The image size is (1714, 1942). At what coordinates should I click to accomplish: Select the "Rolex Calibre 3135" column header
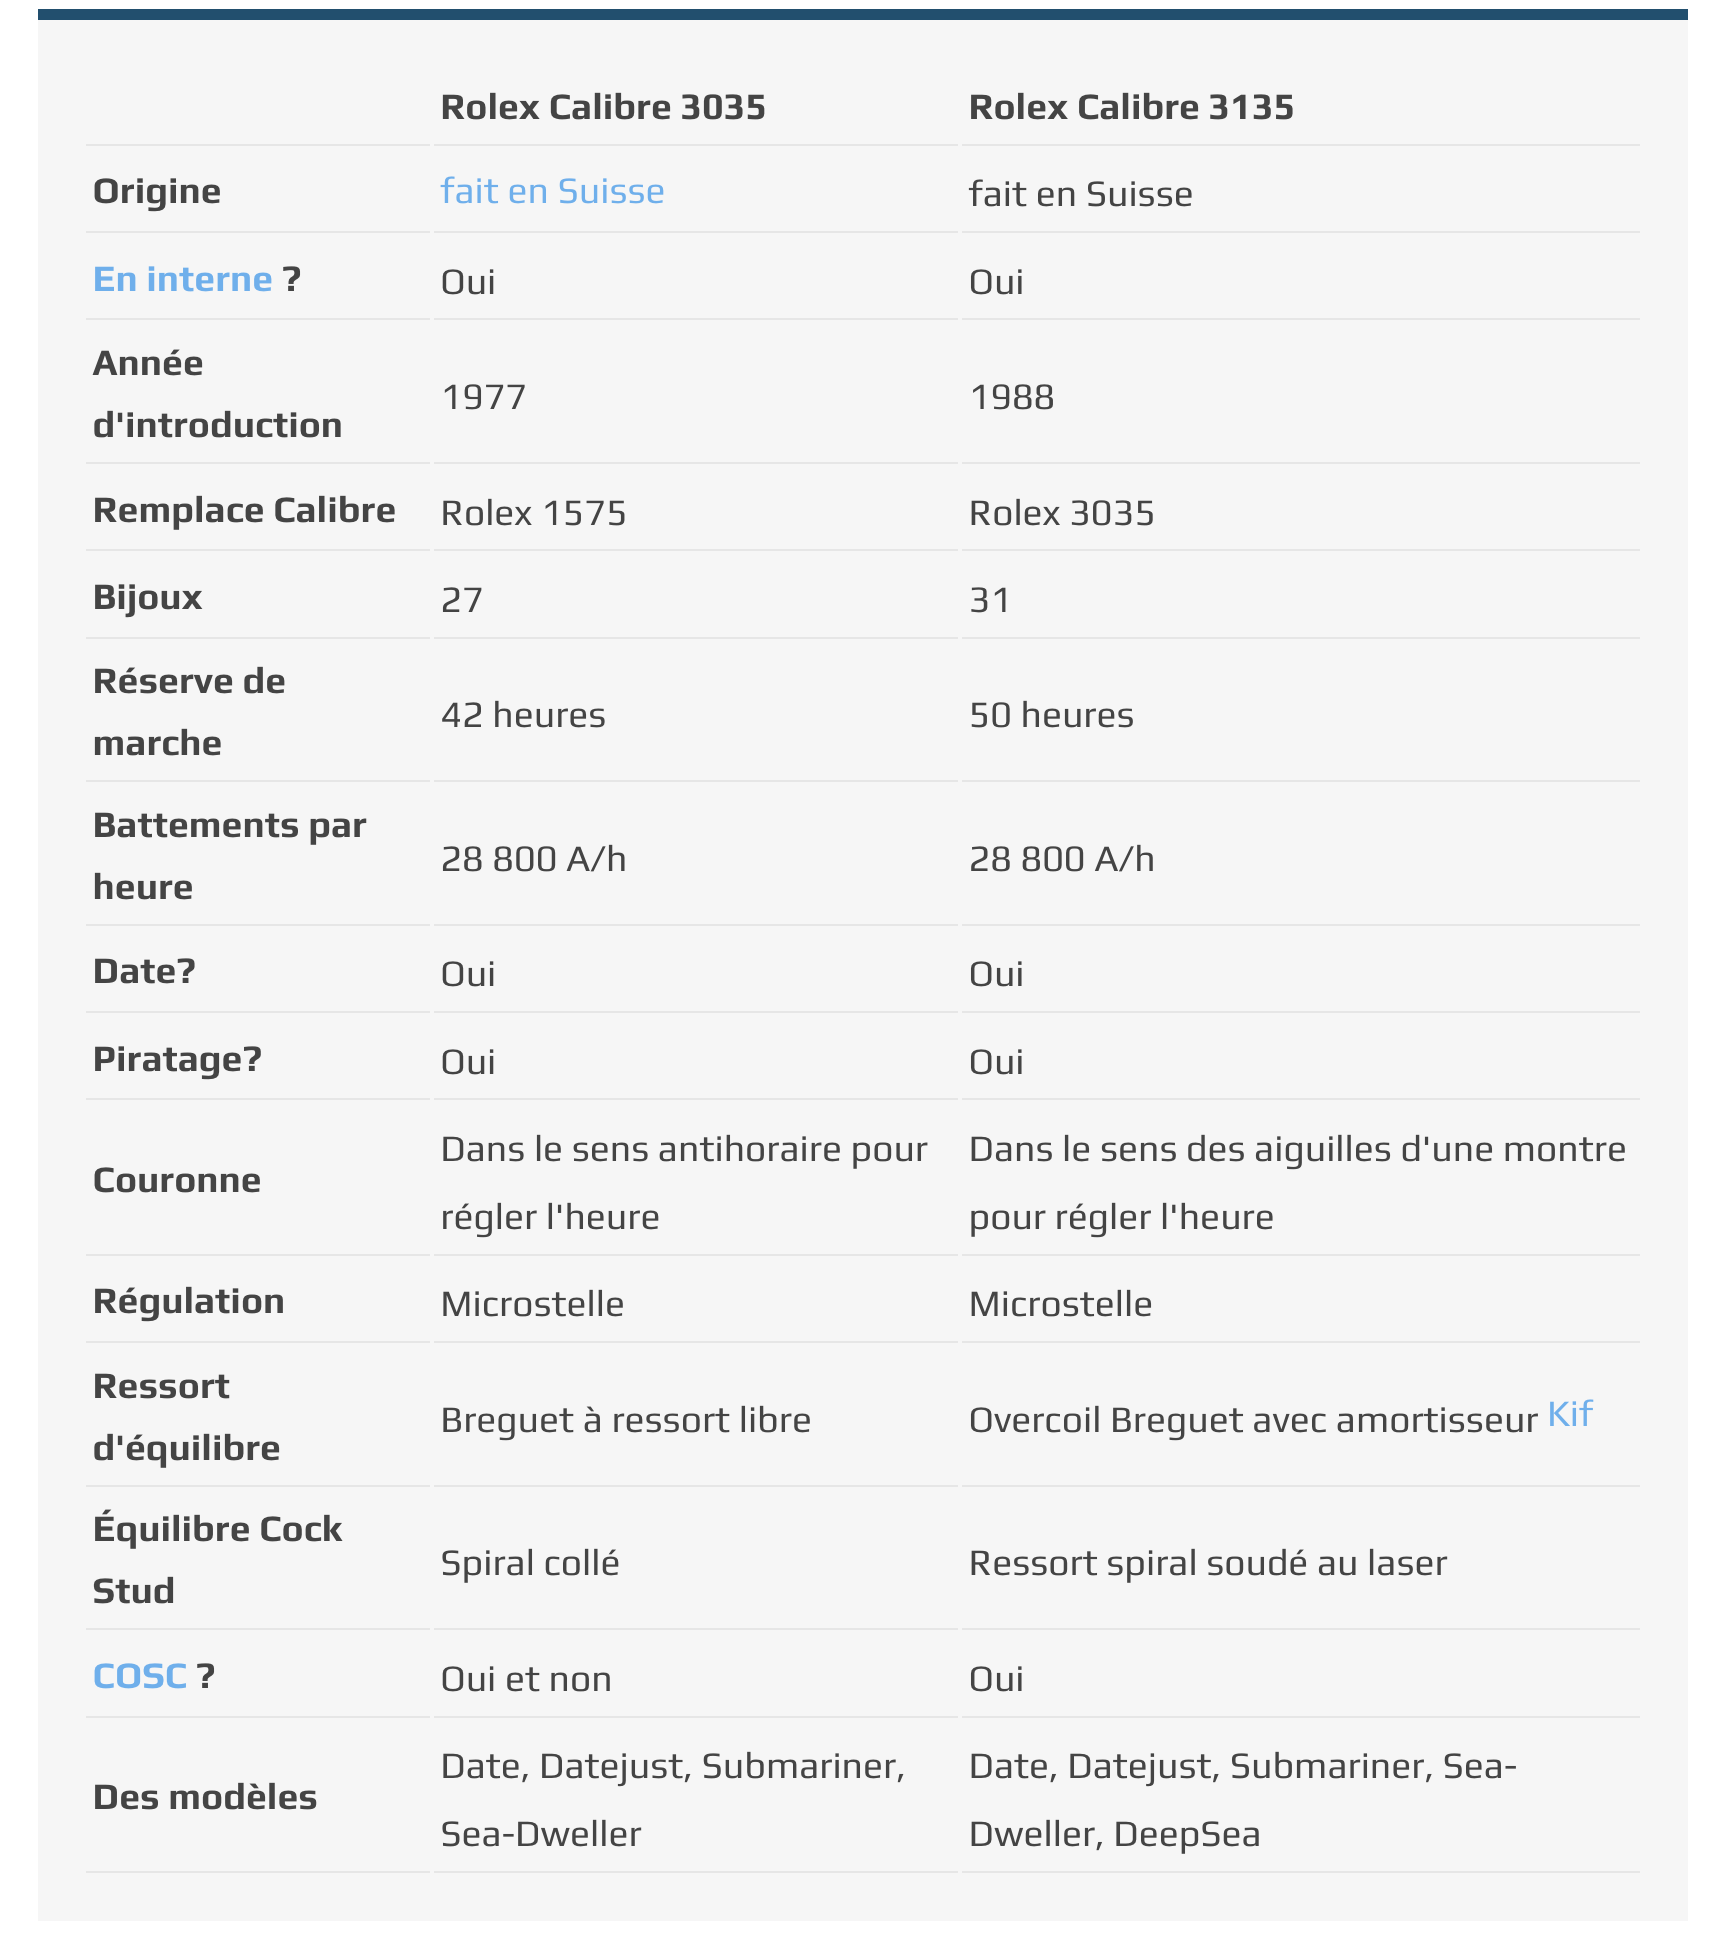(x=1131, y=107)
